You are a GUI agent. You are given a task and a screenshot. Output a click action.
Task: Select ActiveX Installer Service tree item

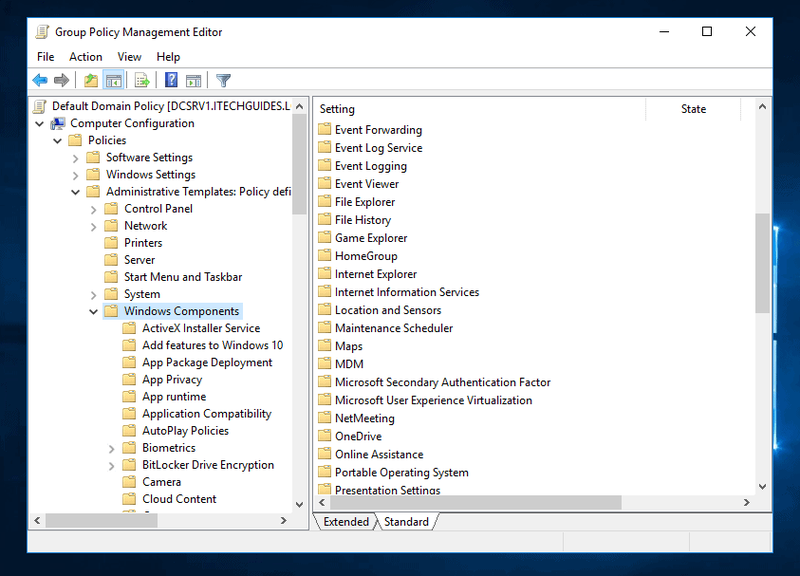201,328
